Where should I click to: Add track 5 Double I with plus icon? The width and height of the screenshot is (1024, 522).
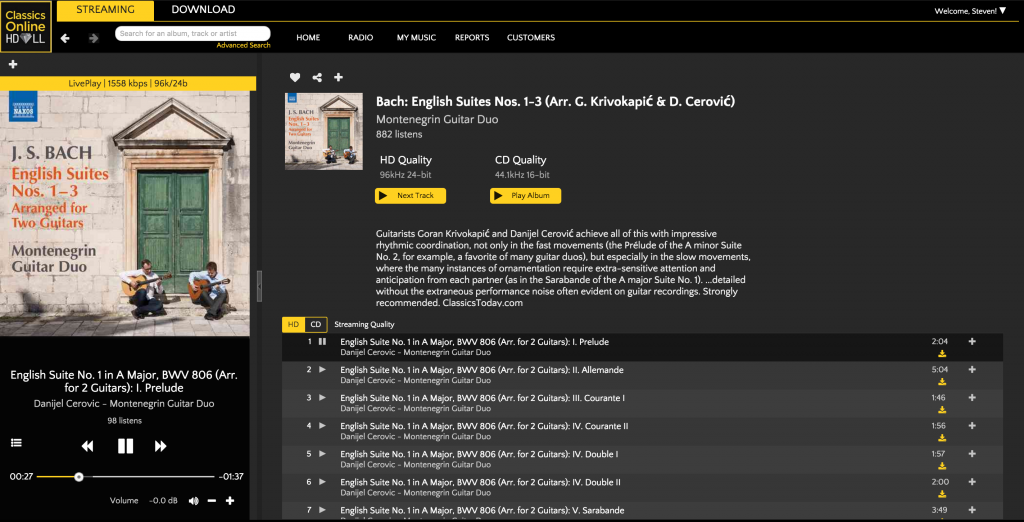972,453
